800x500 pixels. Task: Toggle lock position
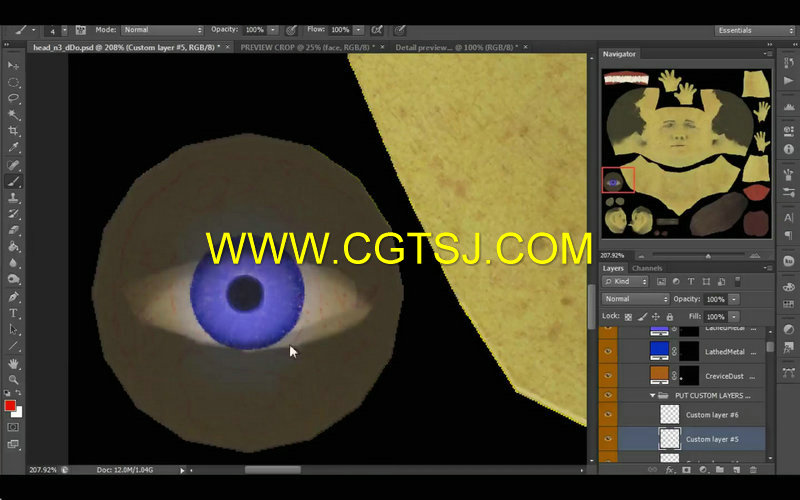tap(656, 317)
